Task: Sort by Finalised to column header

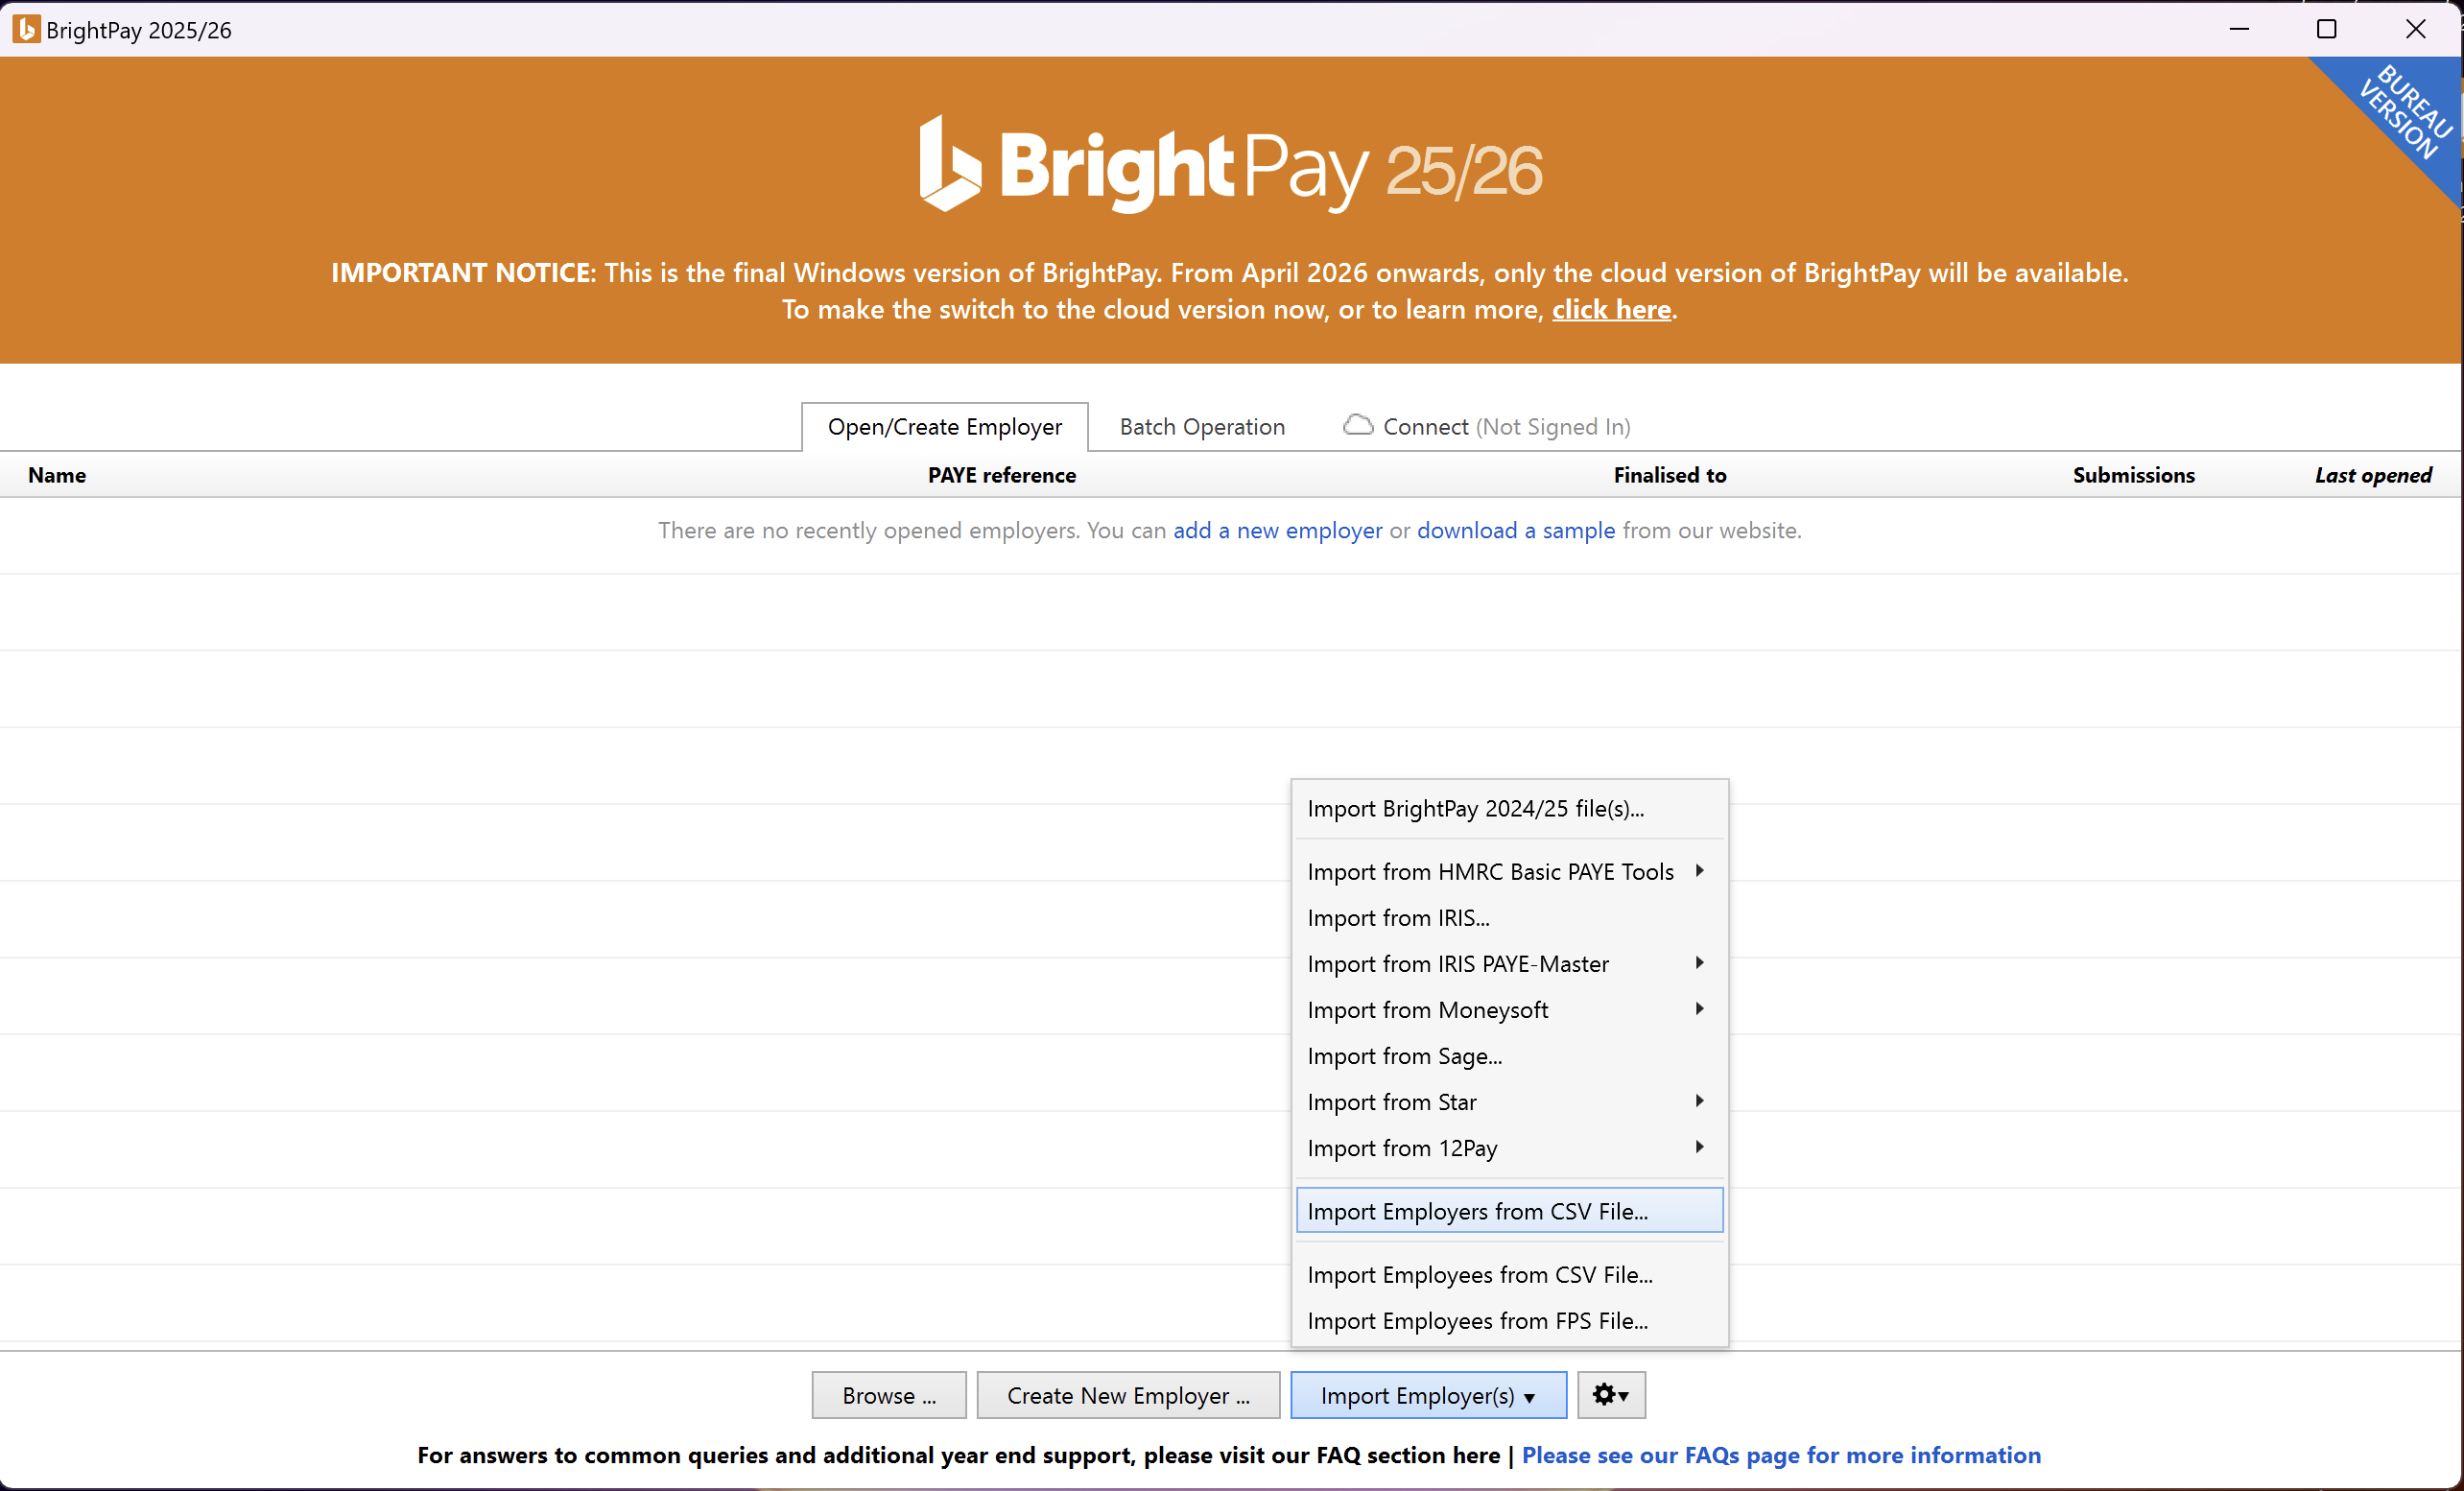Action: (x=1669, y=475)
